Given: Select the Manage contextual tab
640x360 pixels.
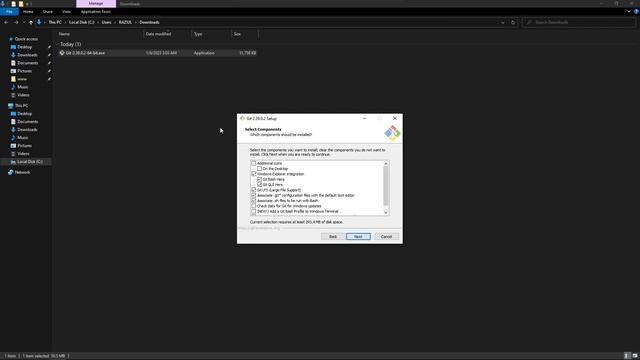Looking at the screenshot, I should [x=96, y=4].
